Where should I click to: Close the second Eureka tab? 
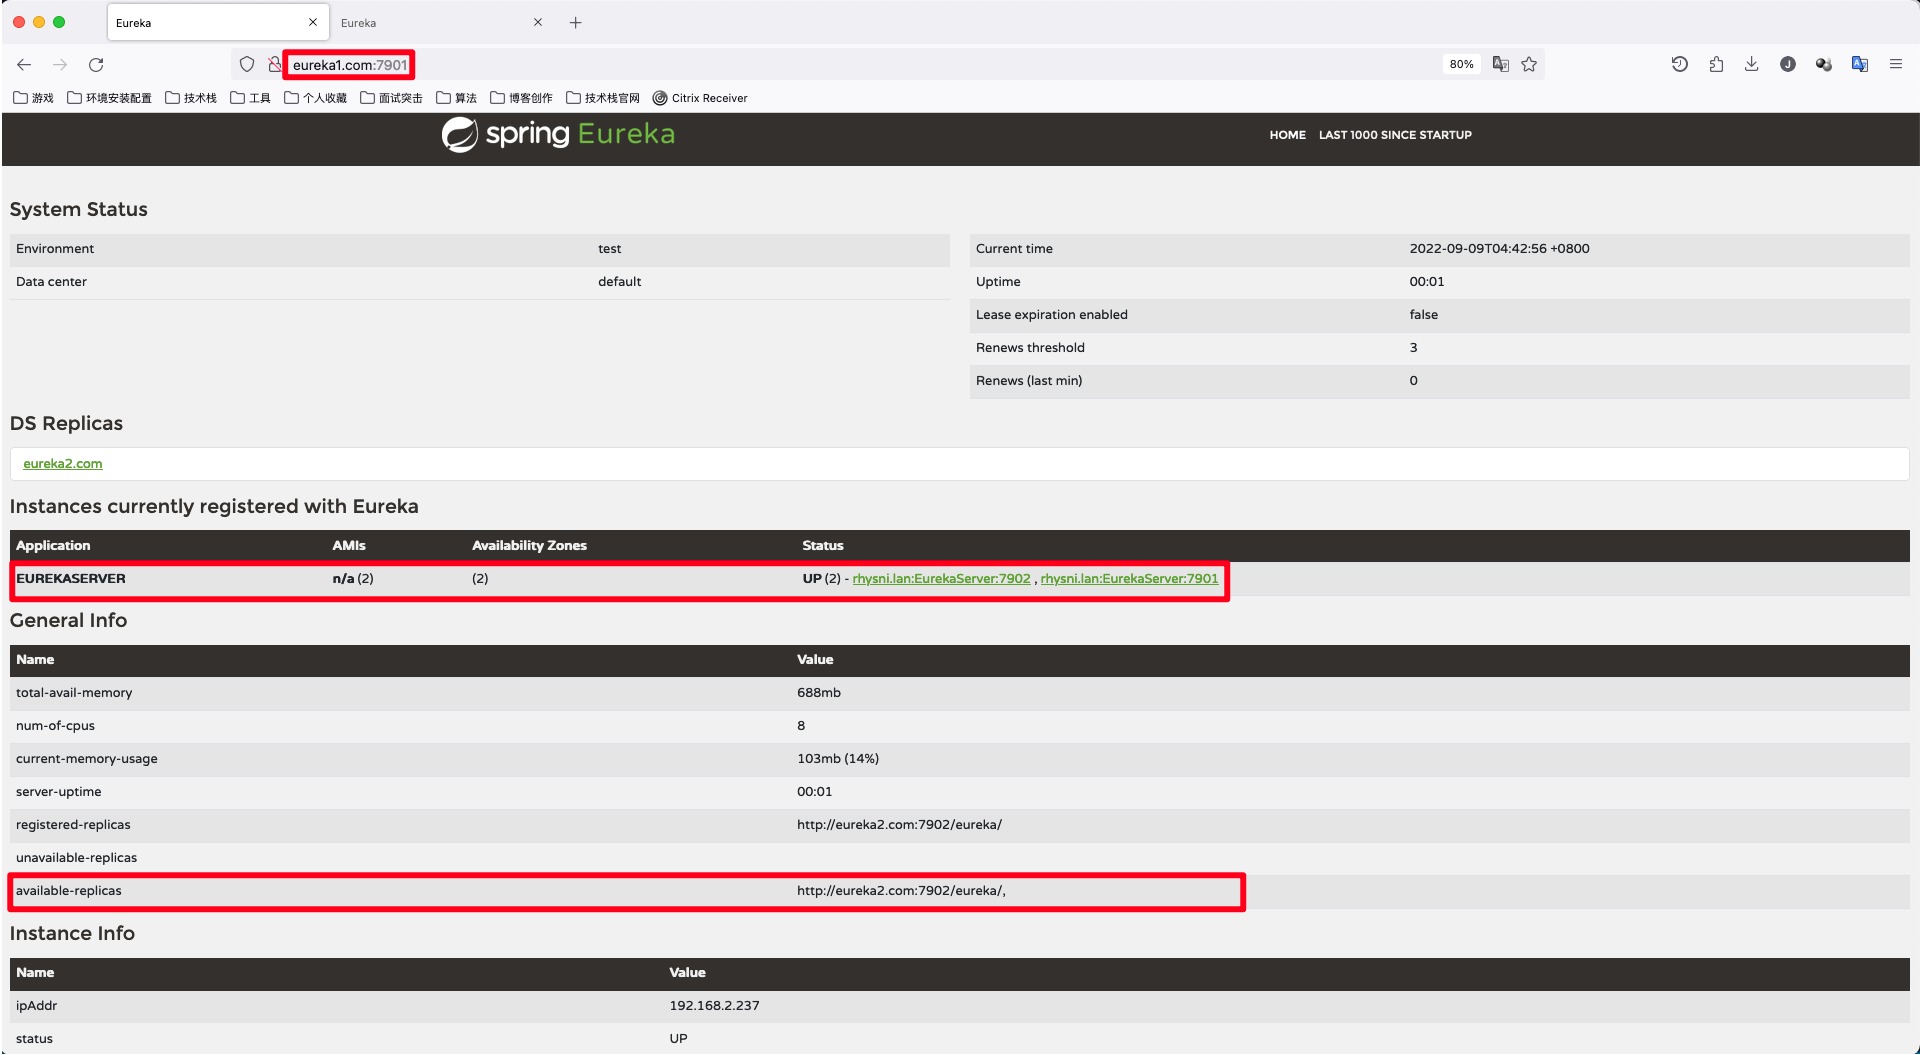click(x=538, y=22)
